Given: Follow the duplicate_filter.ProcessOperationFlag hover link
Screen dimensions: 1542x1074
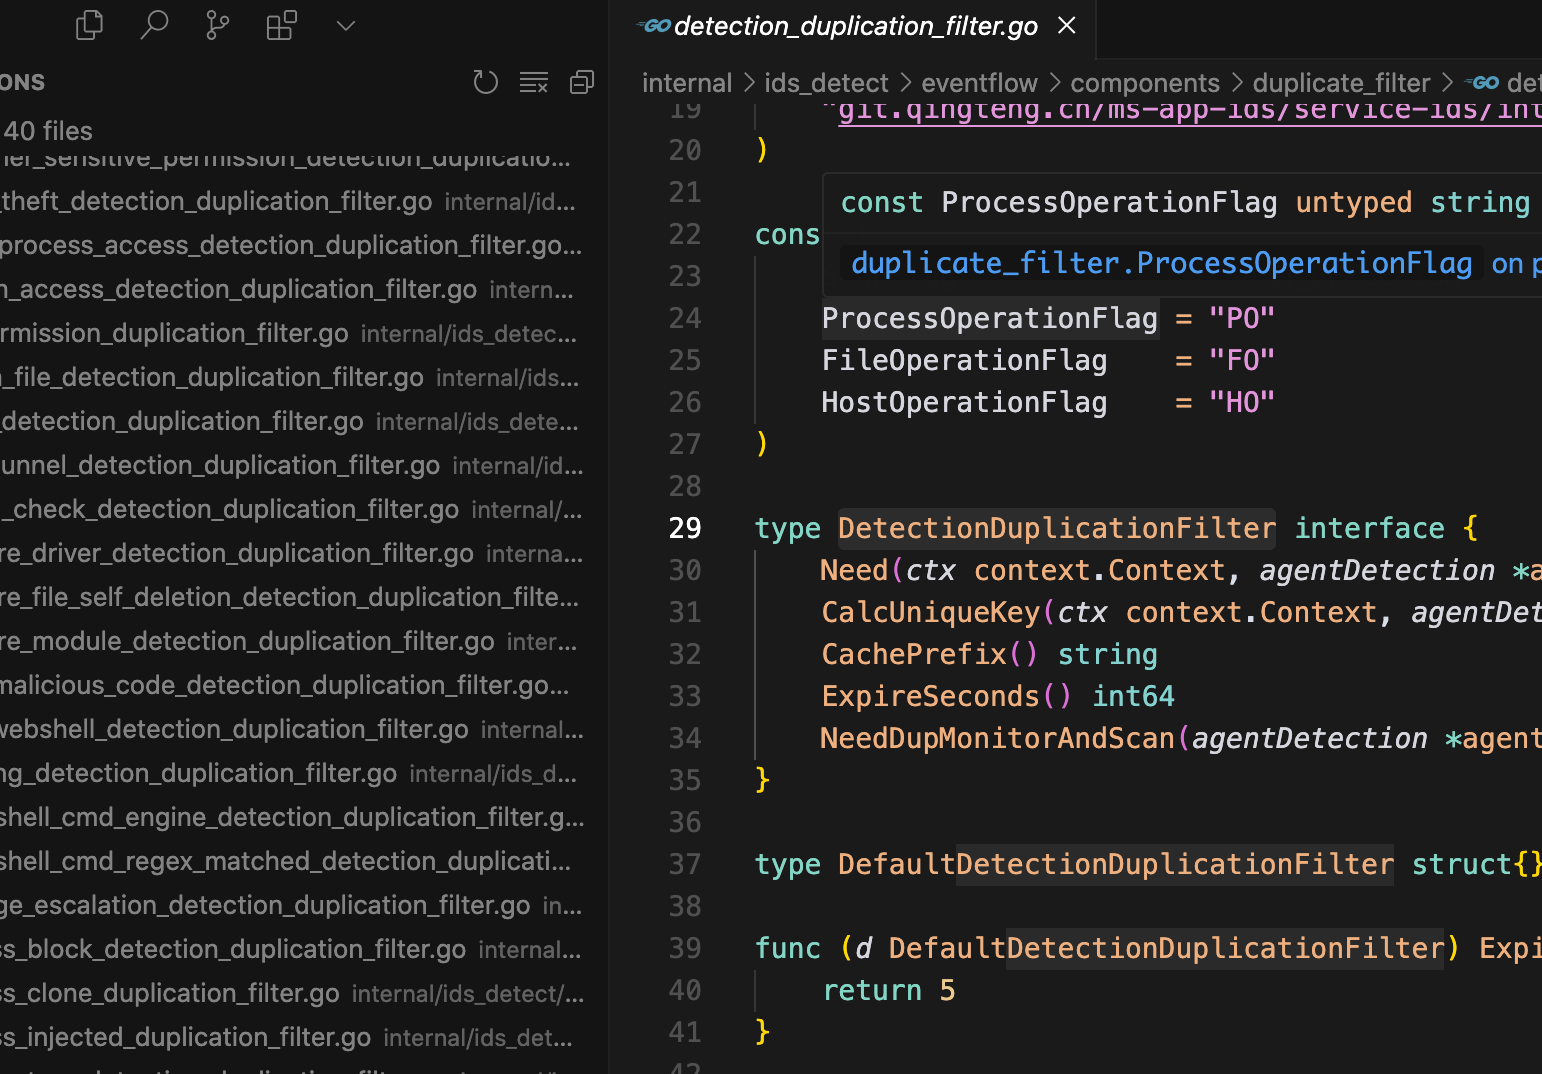Looking at the screenshot, I should (x=1161, y=263).
